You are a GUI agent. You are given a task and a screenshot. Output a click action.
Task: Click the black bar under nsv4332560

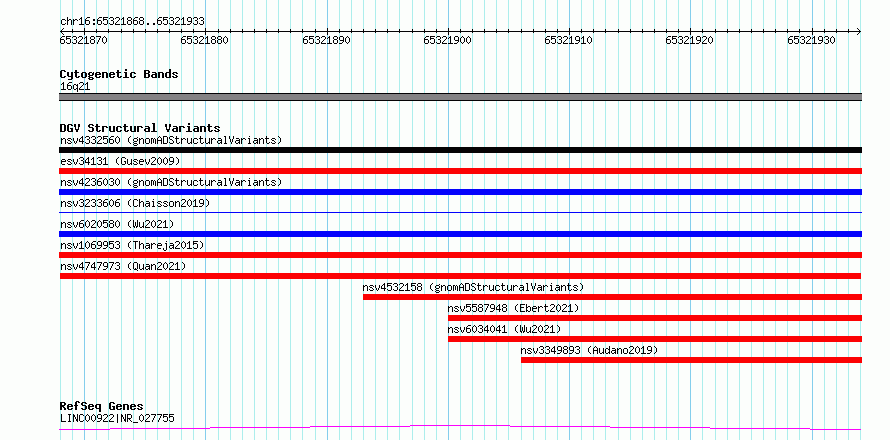tap(460, 150)
